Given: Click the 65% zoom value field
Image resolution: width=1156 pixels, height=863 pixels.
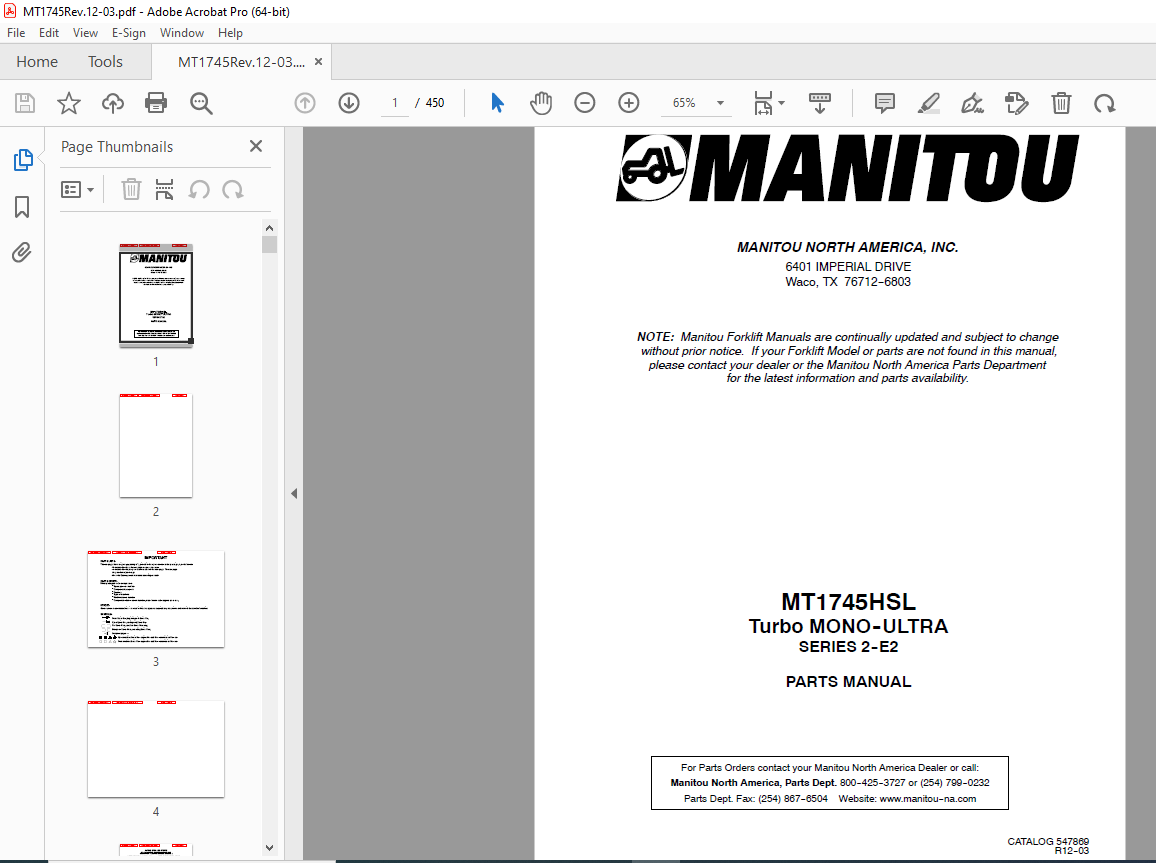Looking at the screenshot, I should [684, 103].
